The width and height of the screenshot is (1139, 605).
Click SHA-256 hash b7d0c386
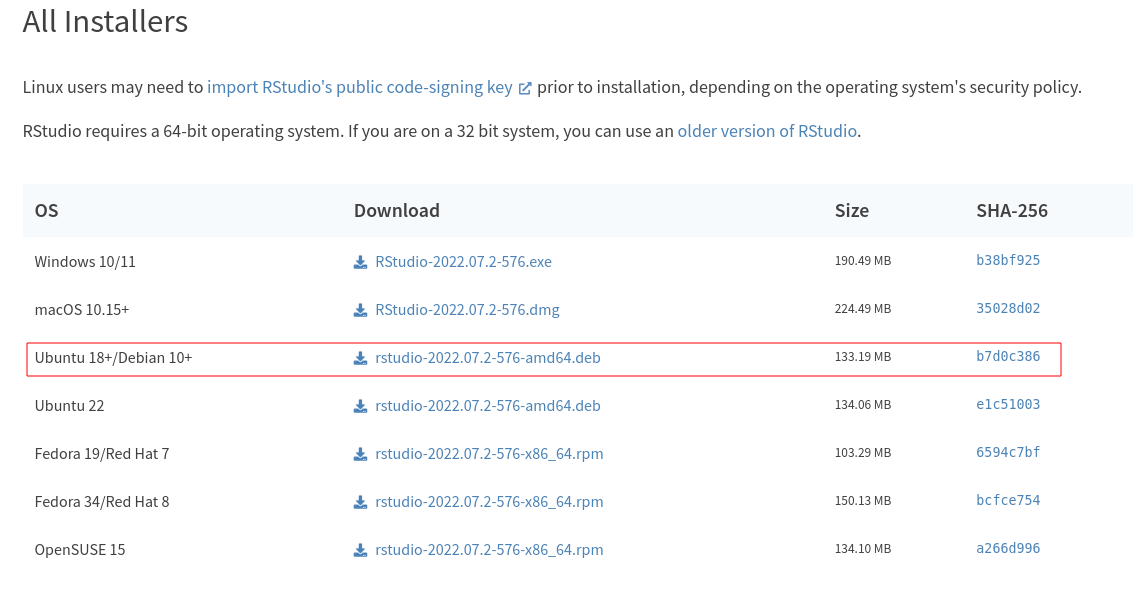coord(1008,356)
